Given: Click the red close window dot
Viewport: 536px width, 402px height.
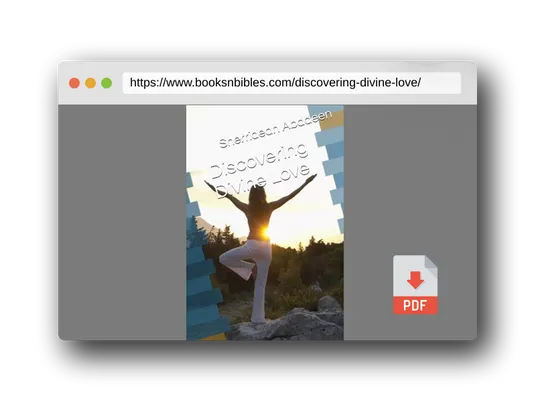Looking at the screenshot, I should (x=74, y=83).
